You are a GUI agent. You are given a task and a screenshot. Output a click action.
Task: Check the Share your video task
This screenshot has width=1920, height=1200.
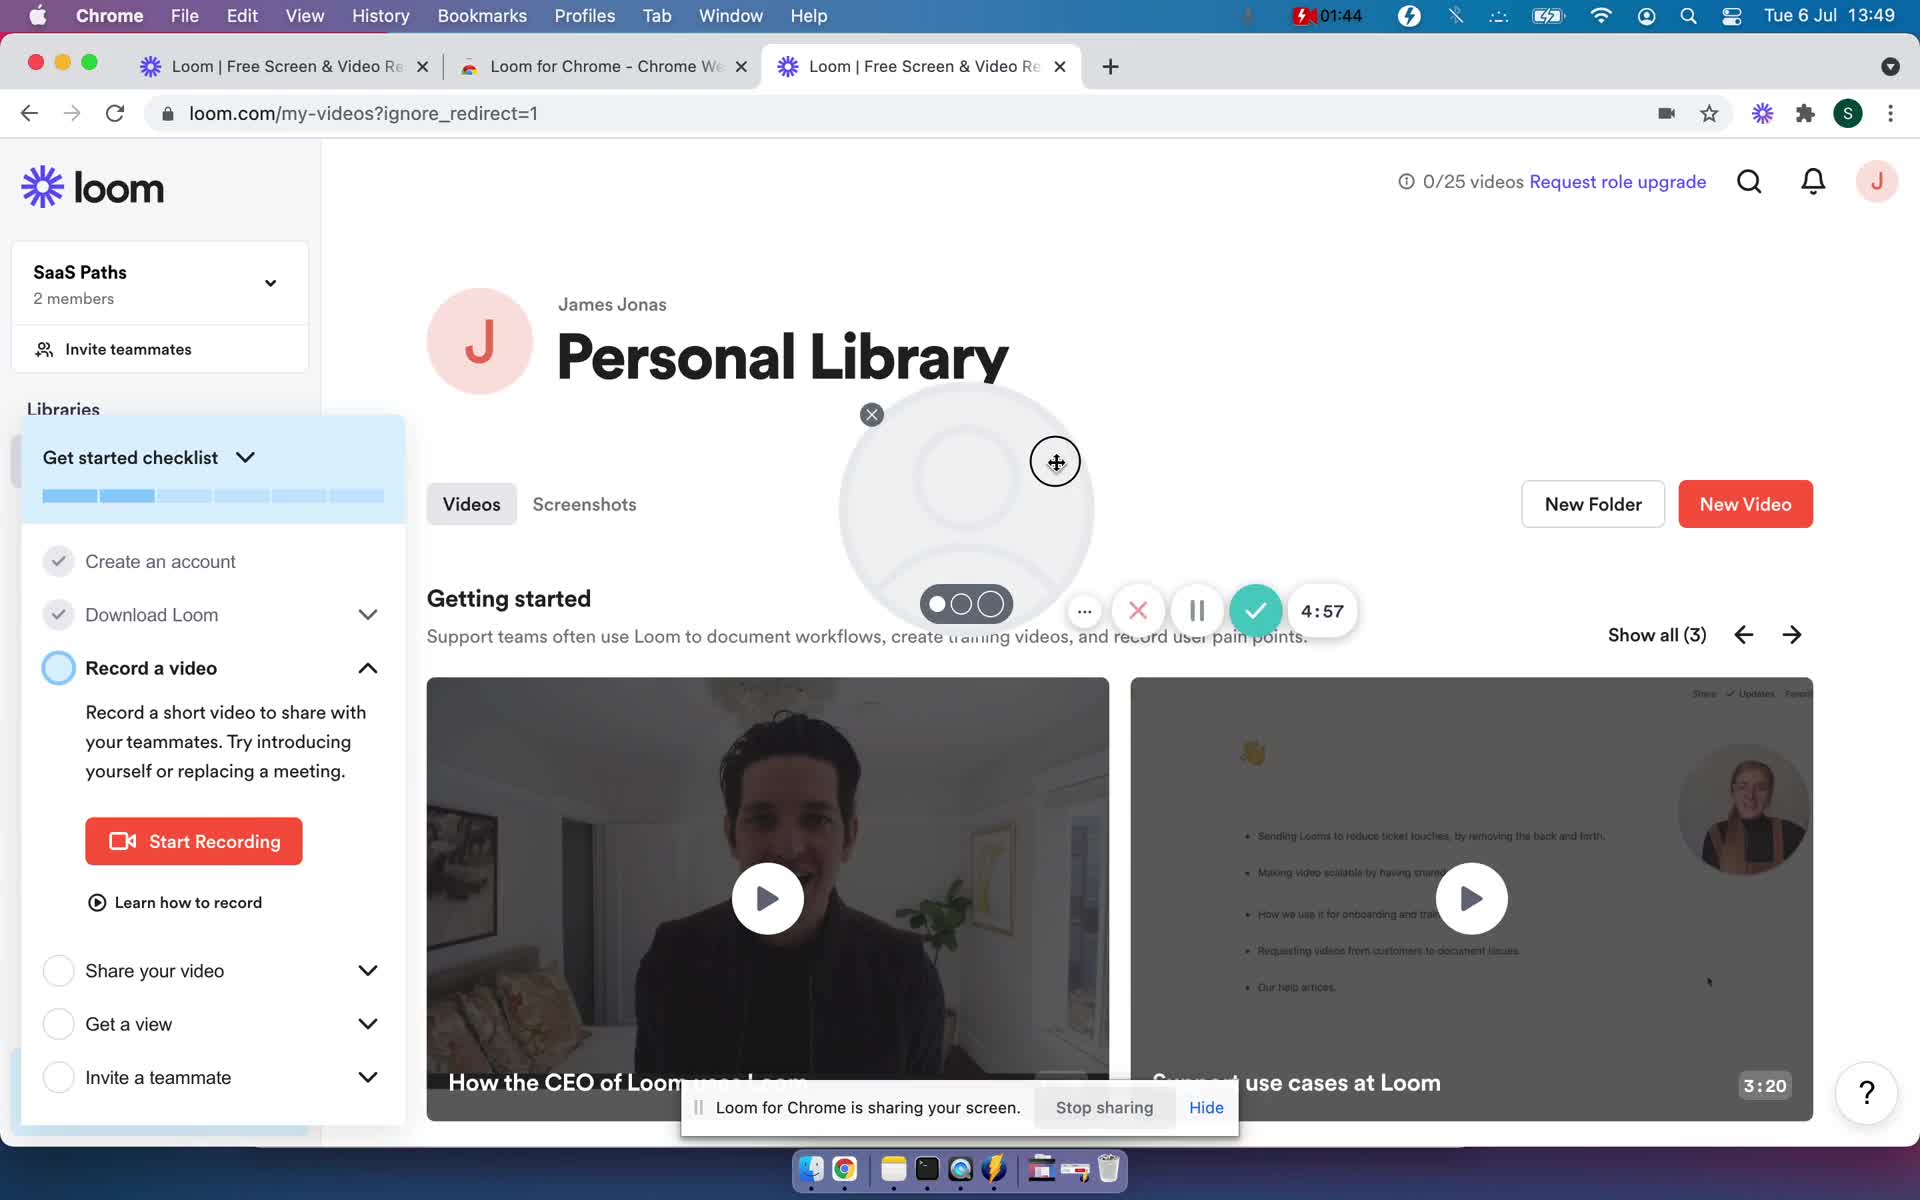57,969
